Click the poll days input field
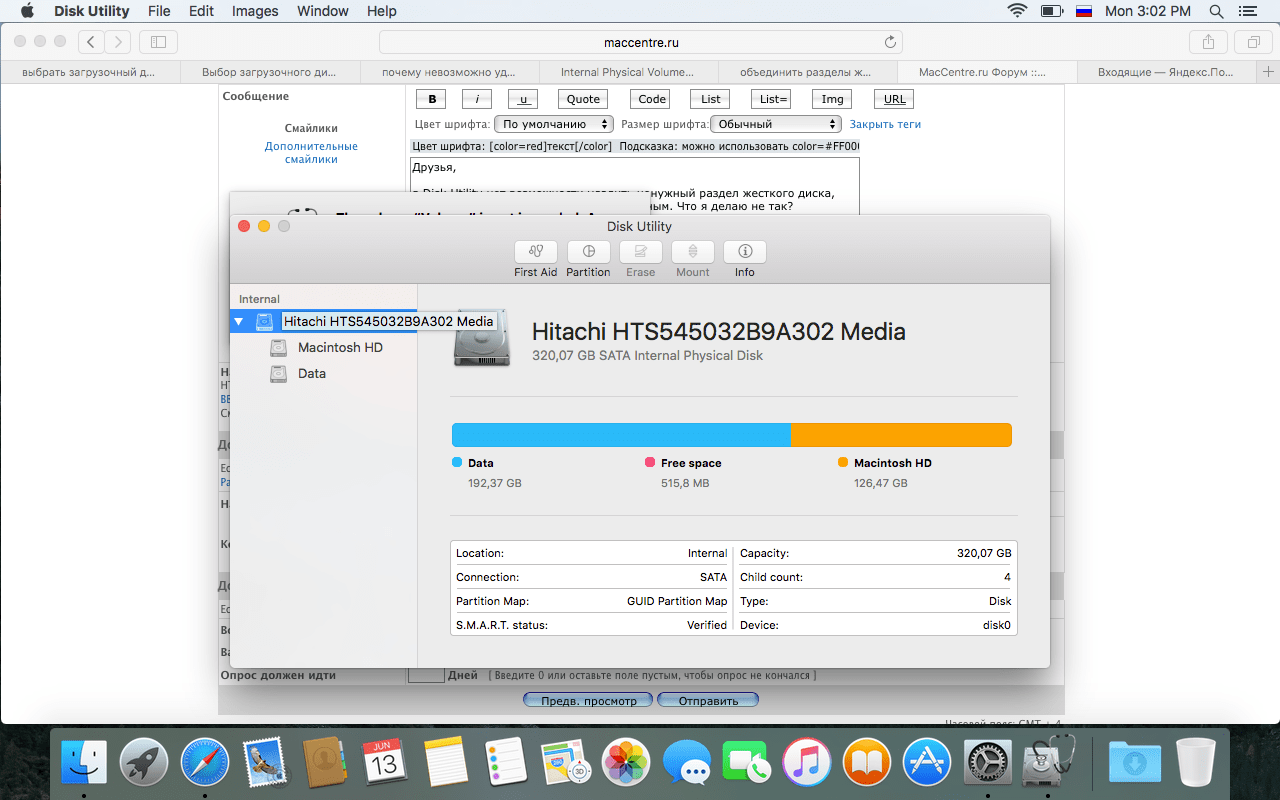The image size is (1280, 800). coord(426,675)
